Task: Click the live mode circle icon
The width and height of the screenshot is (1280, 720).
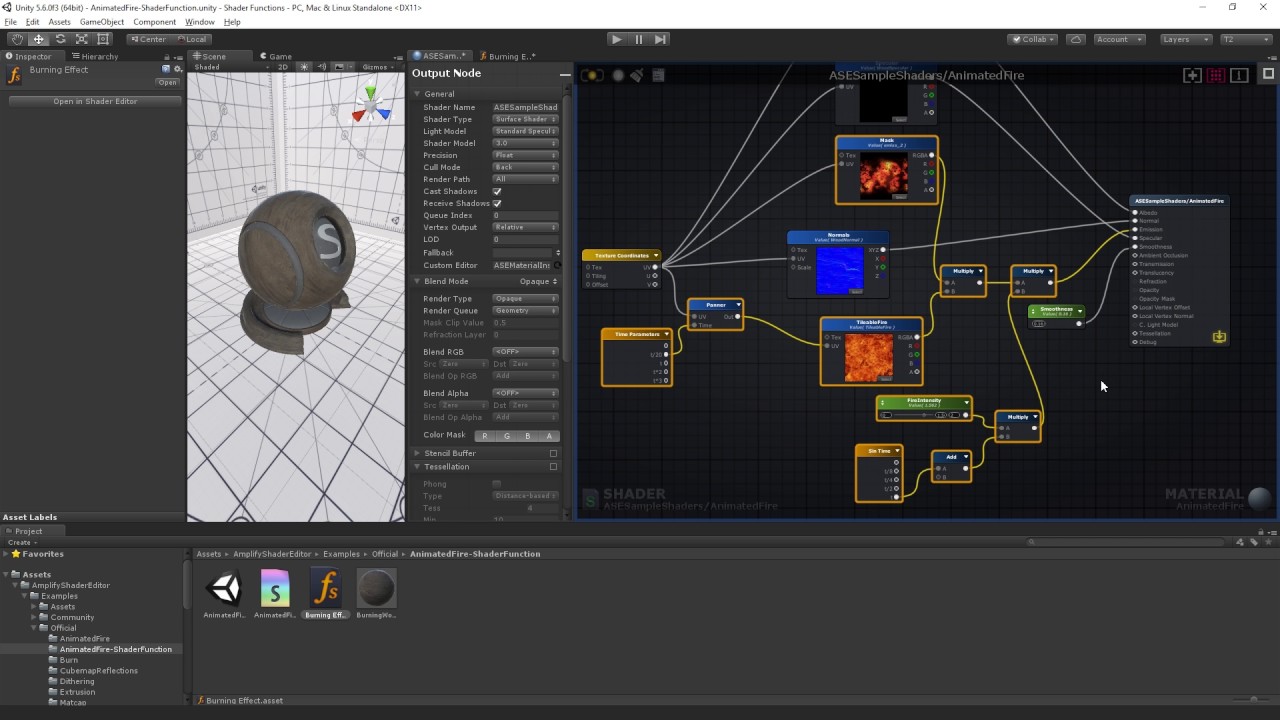Action: tap(618, 75)
